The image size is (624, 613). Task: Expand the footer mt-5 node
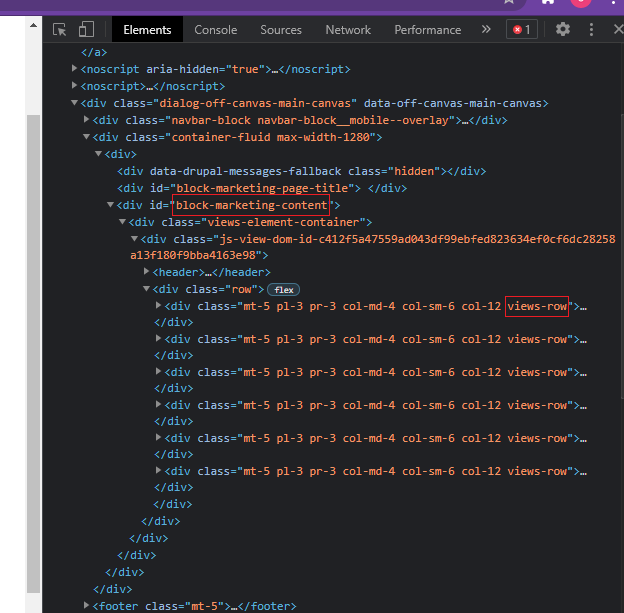(86, 605)
